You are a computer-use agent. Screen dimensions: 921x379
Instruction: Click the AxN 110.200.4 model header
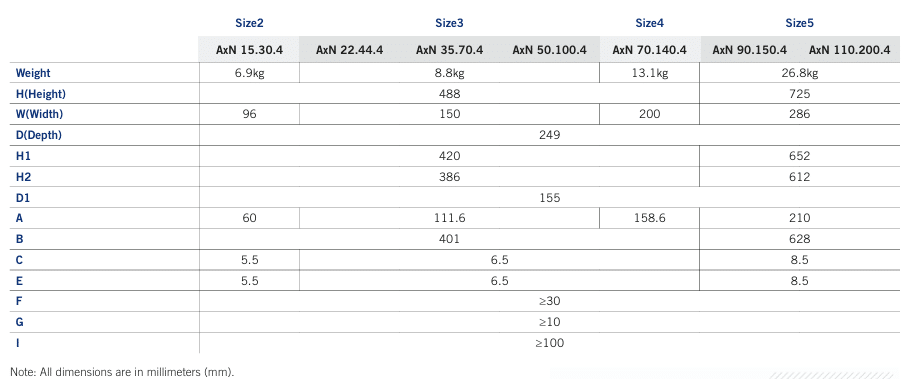pyautogui.click(x=849, y=50)
